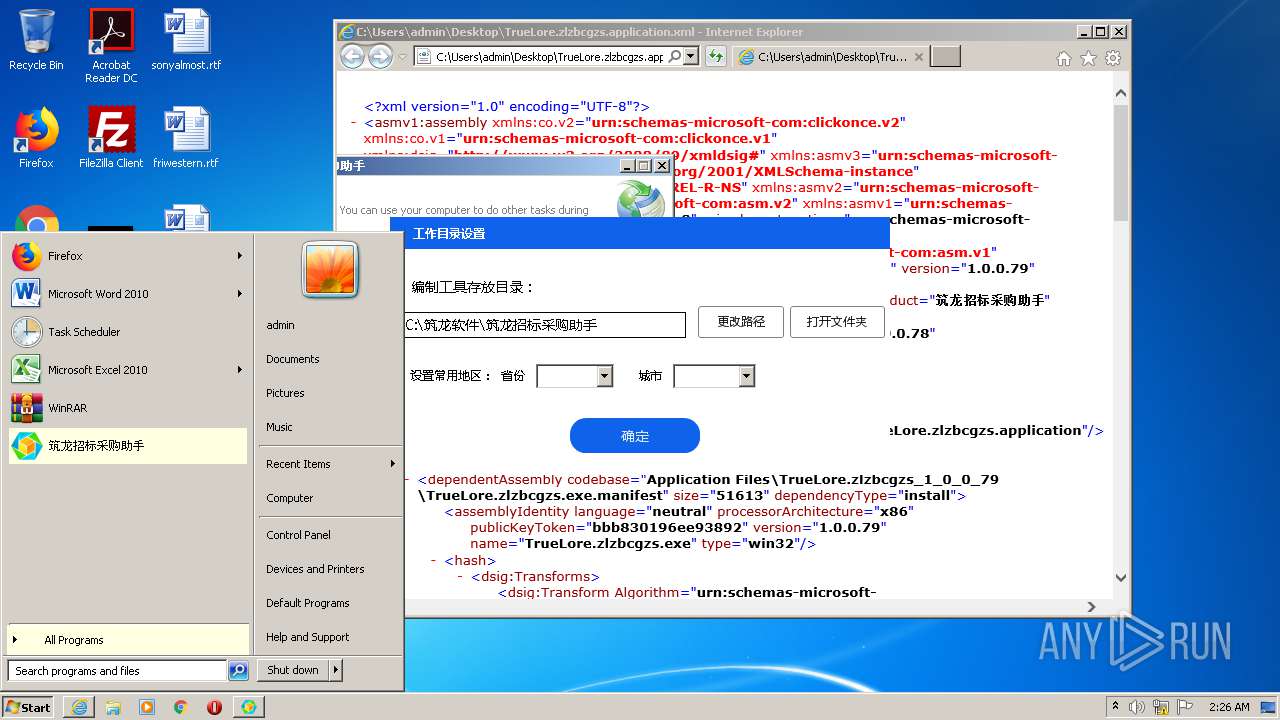The image size is (1280, 720).
Task: Click the Shut down button
Action: pyautogui.click(x=293, y=670)
